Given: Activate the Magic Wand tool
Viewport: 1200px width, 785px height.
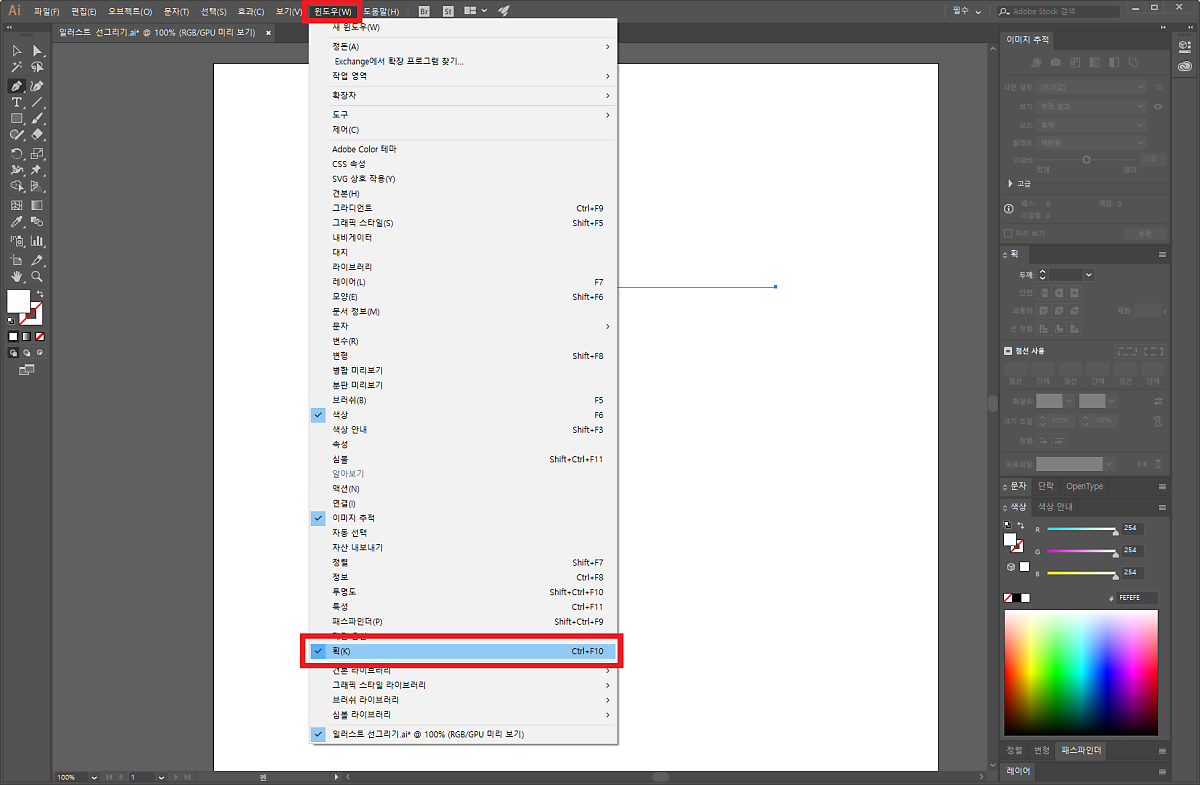Looking at the screenshot, I should point(17,66).
